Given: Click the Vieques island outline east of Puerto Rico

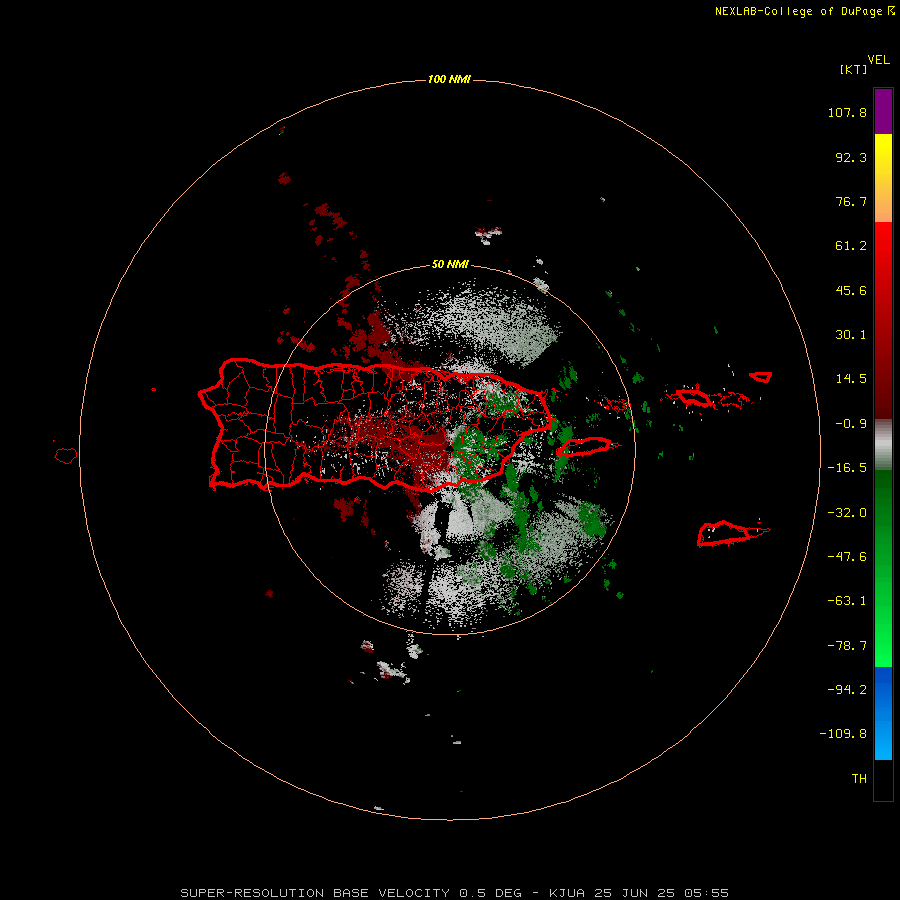Looking at the screenshot, I should (x=585, y=446).
